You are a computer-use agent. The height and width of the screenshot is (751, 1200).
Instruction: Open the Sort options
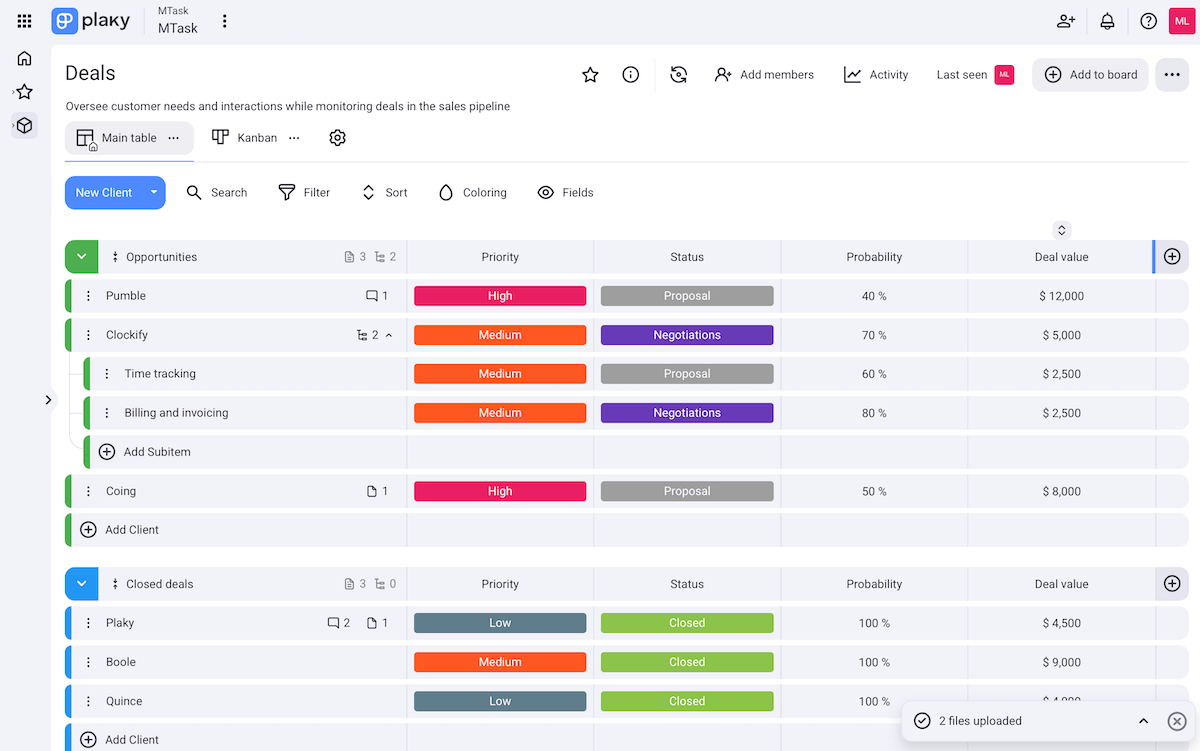384,192
